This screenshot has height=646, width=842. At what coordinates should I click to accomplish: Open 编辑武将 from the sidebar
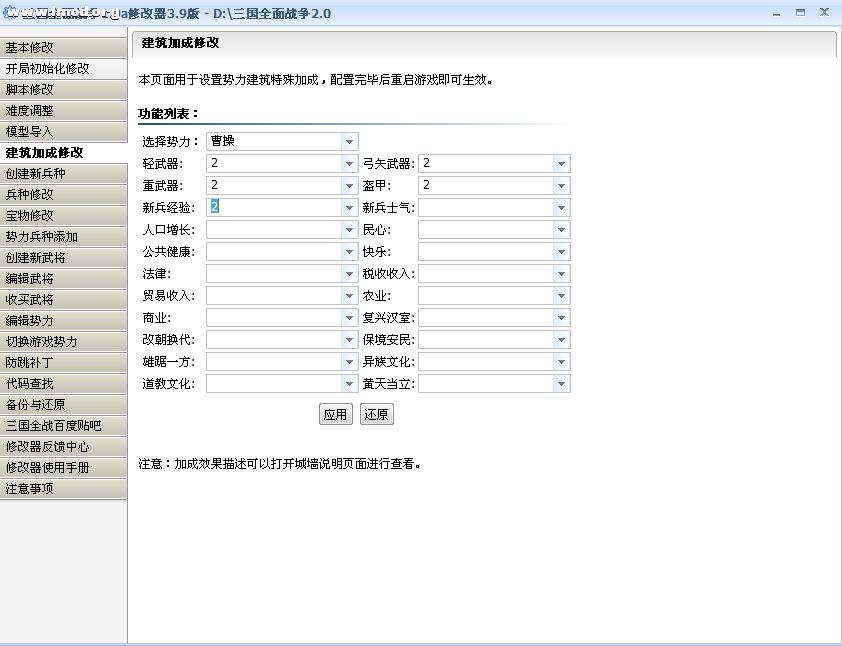point(63,279)
